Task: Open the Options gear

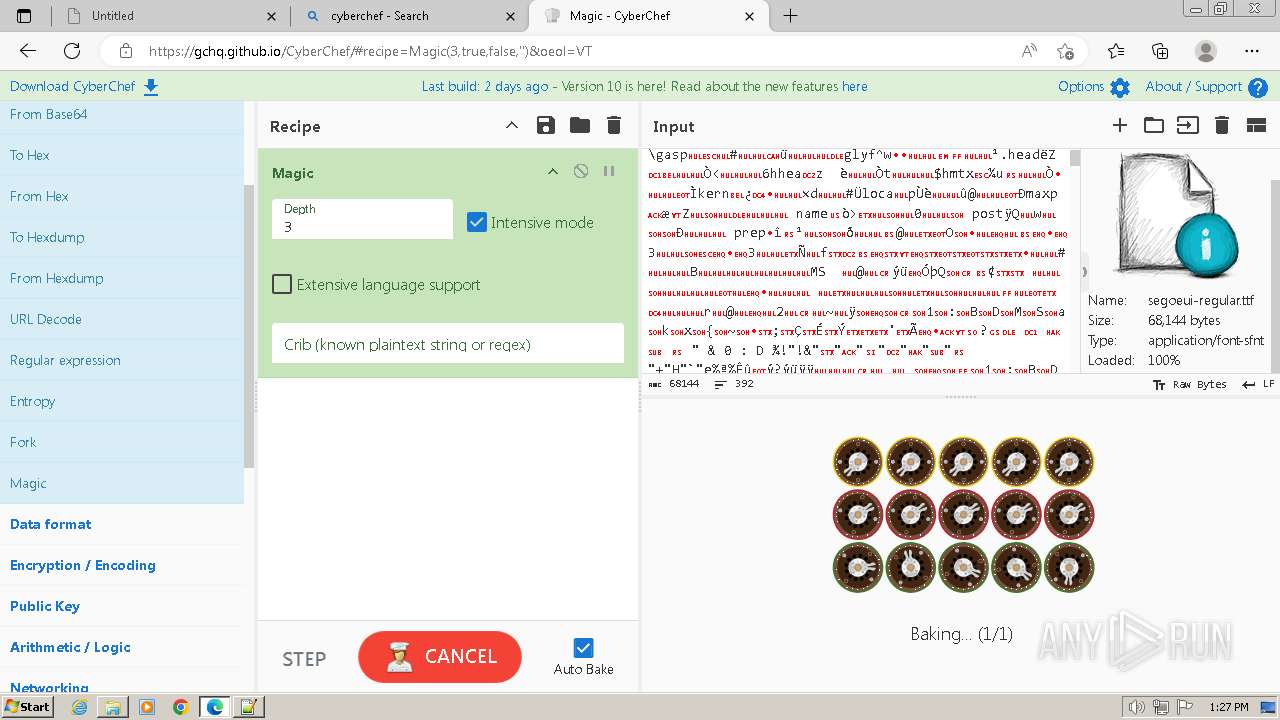Action: 1094,87
